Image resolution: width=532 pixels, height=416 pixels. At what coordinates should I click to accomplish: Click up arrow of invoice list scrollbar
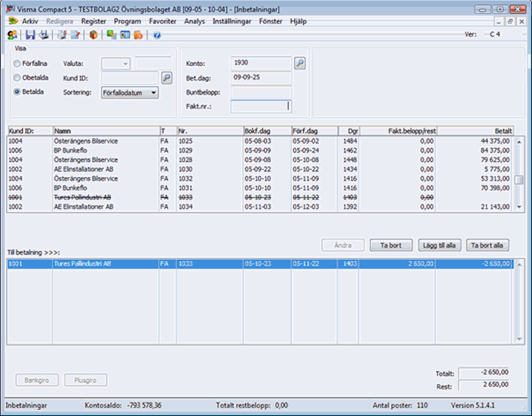(x=519, y=142)
